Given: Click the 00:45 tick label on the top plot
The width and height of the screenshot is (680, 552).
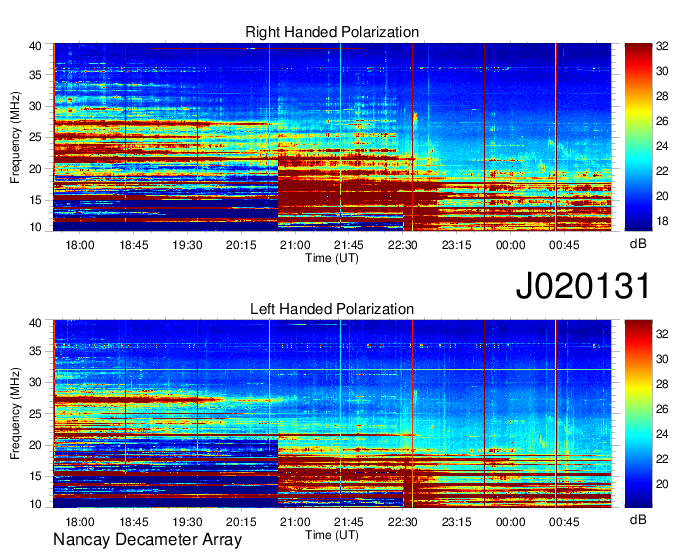Looking at the screenshot, I should [x=564, y=245].
